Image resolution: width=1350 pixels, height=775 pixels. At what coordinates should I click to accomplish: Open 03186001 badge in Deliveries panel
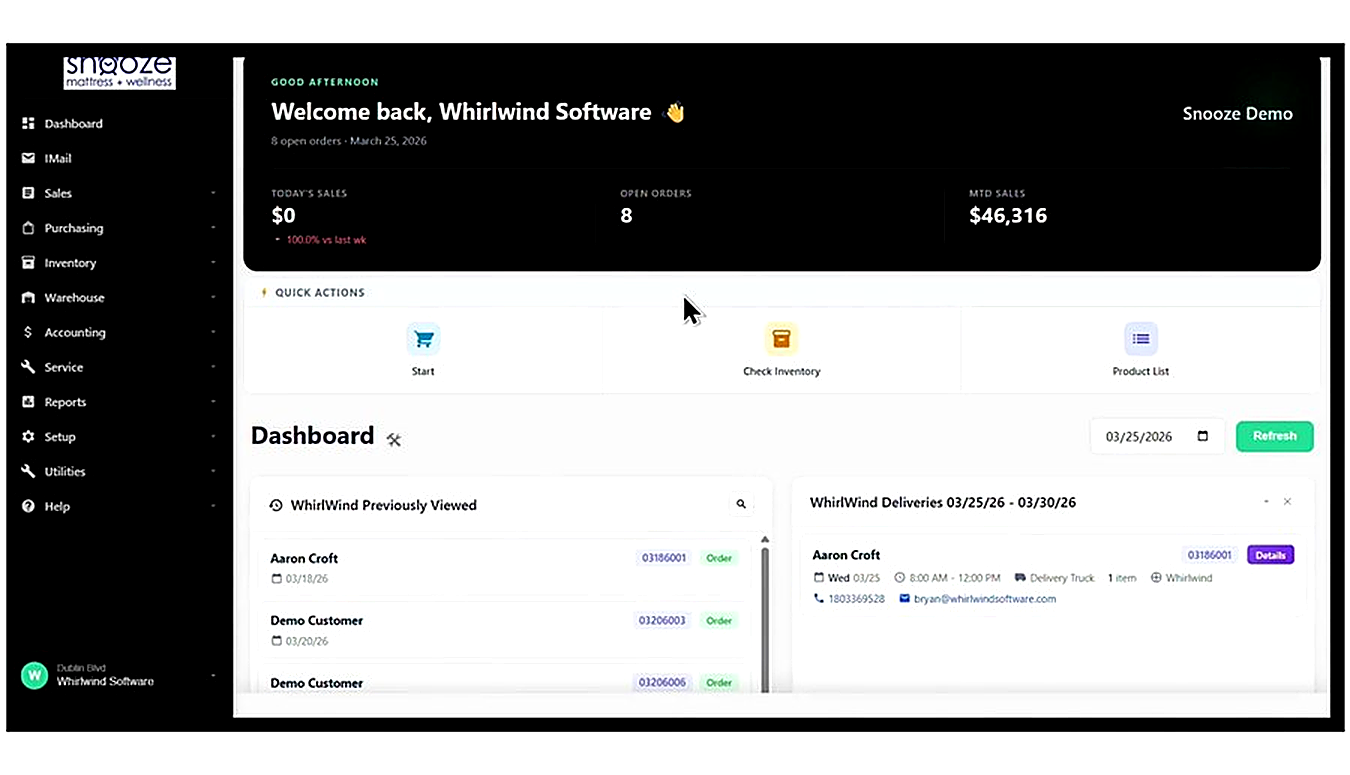(x=1210, y=555)
